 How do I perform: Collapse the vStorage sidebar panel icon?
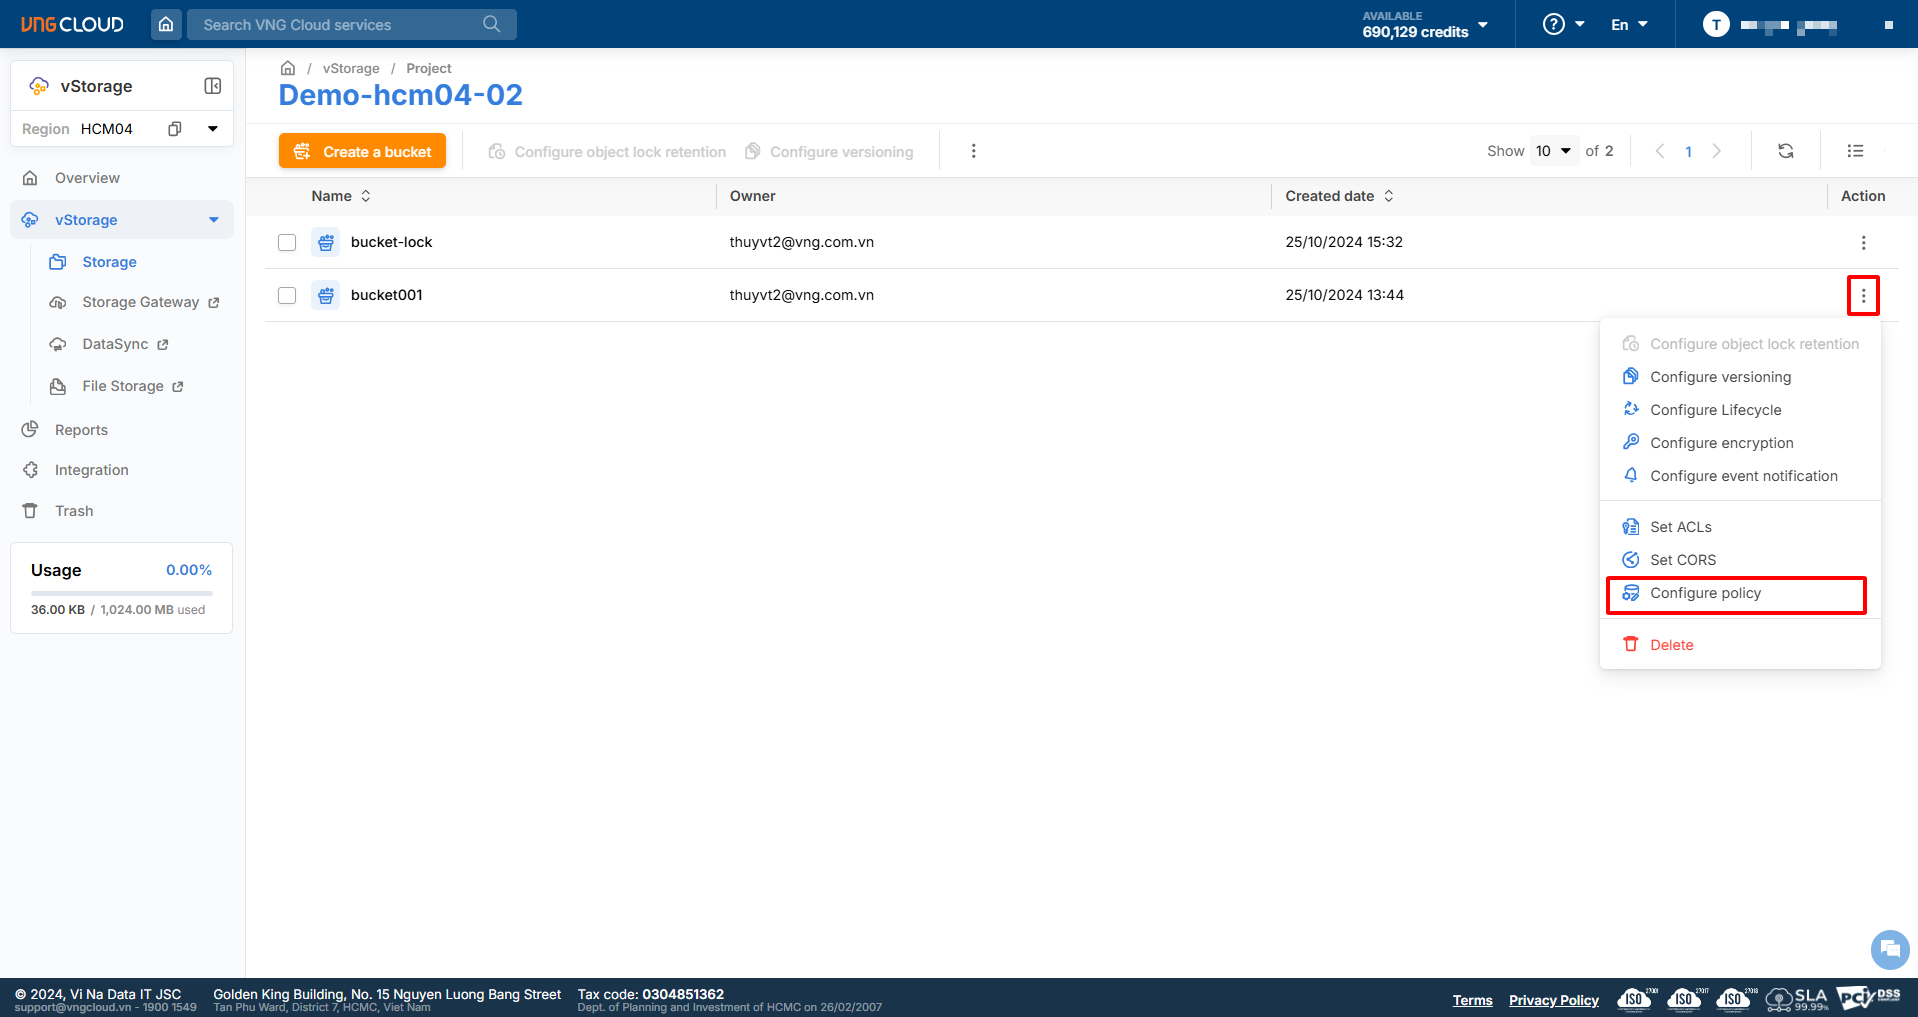(x=212, y=86)
